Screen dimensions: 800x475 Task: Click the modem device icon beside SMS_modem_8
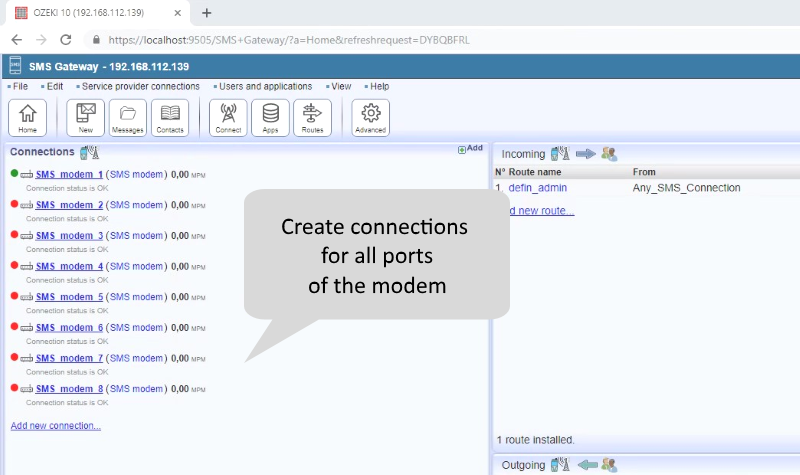[27, 389]
